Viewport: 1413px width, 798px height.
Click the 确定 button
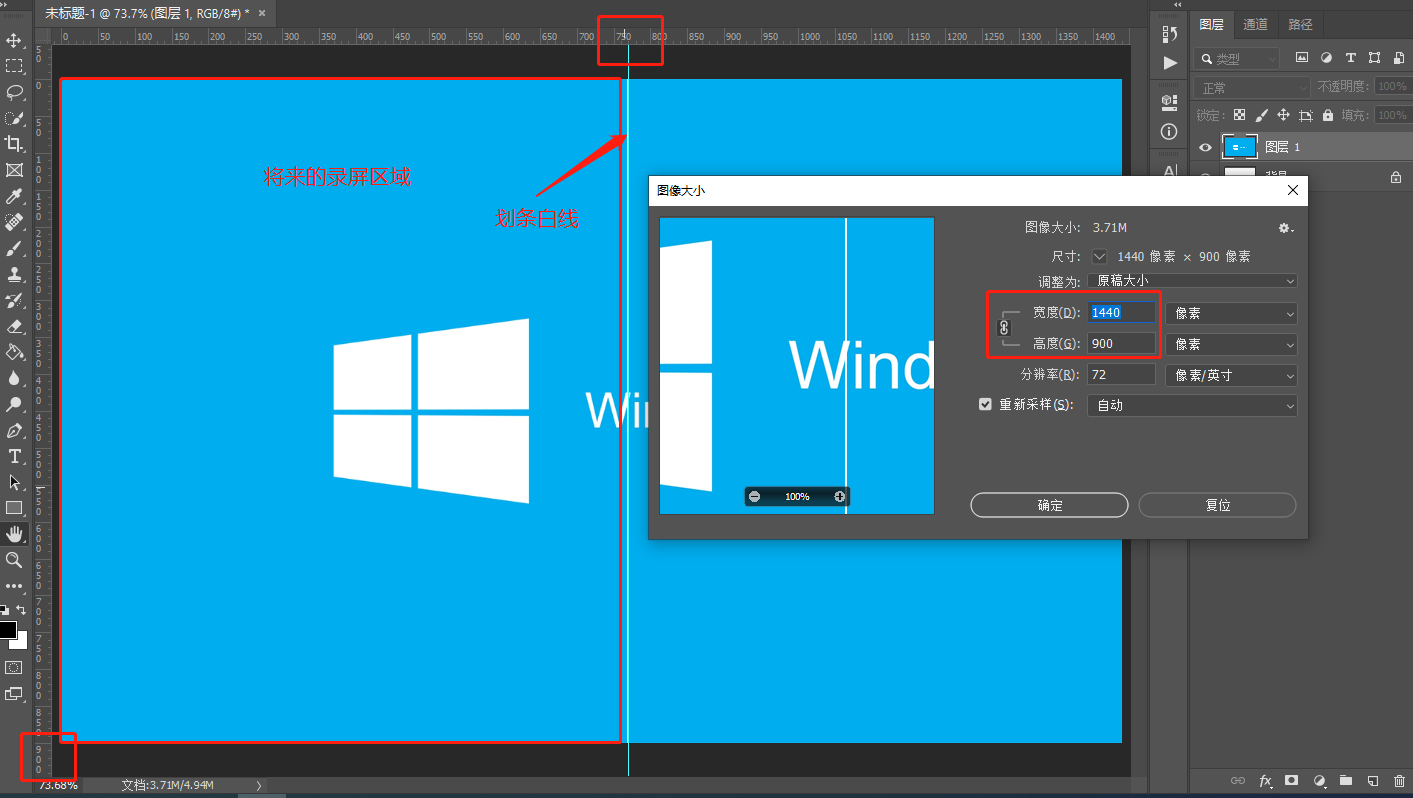1050,505
